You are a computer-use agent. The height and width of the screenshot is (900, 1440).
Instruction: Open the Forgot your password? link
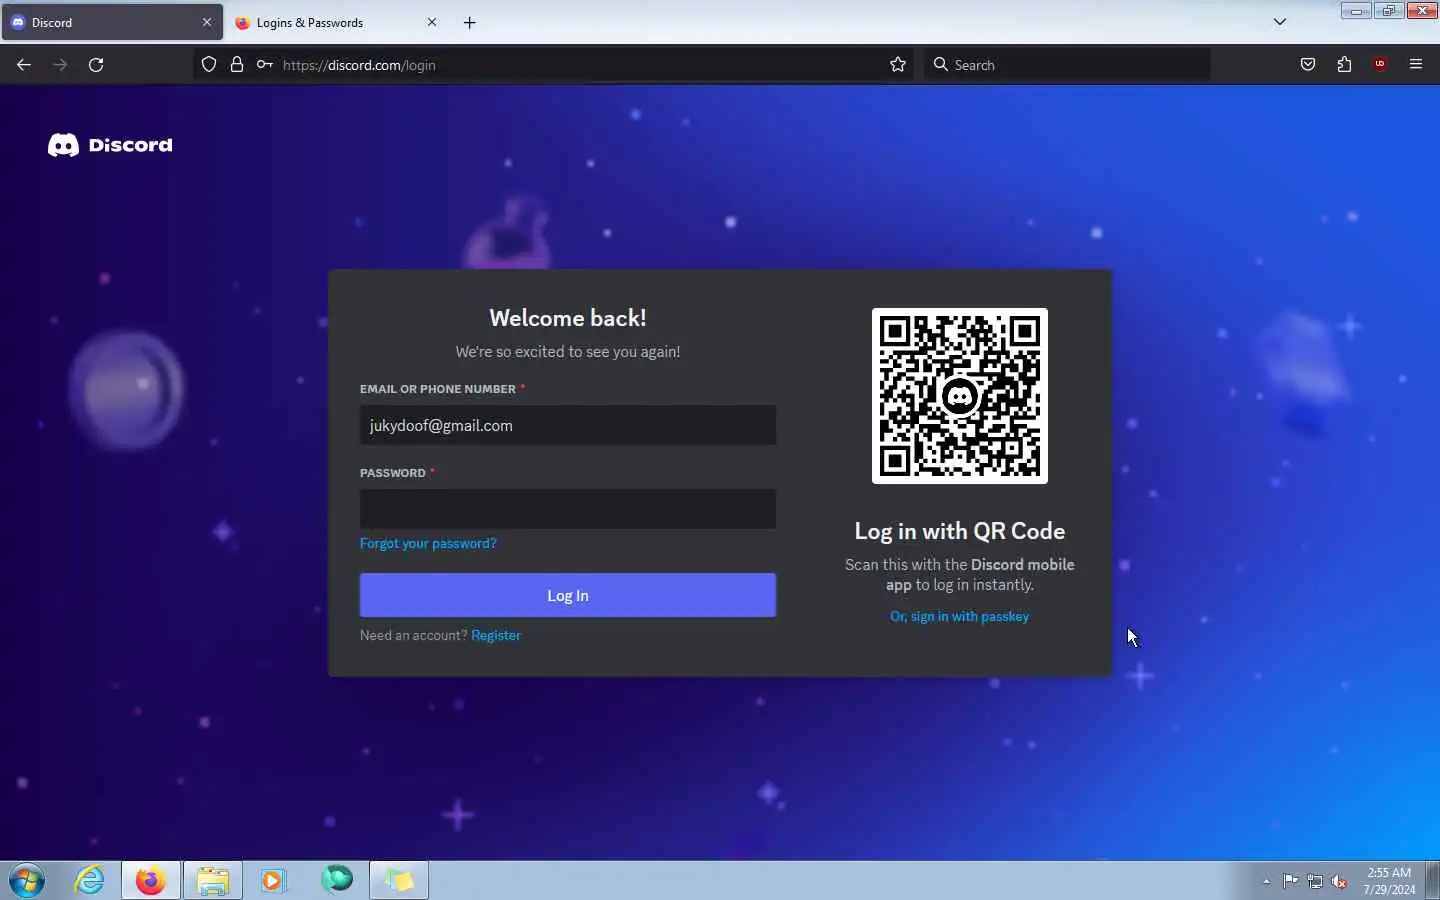428,543
